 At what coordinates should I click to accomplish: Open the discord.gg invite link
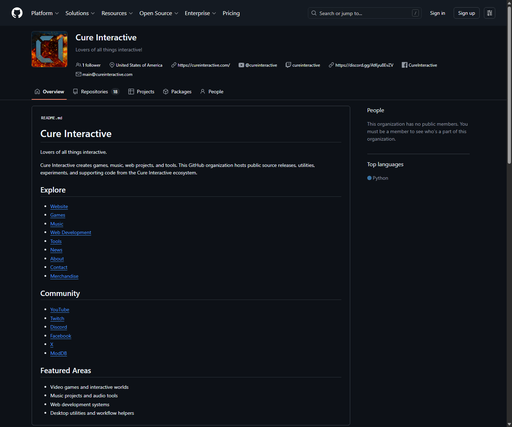point(364,65)
